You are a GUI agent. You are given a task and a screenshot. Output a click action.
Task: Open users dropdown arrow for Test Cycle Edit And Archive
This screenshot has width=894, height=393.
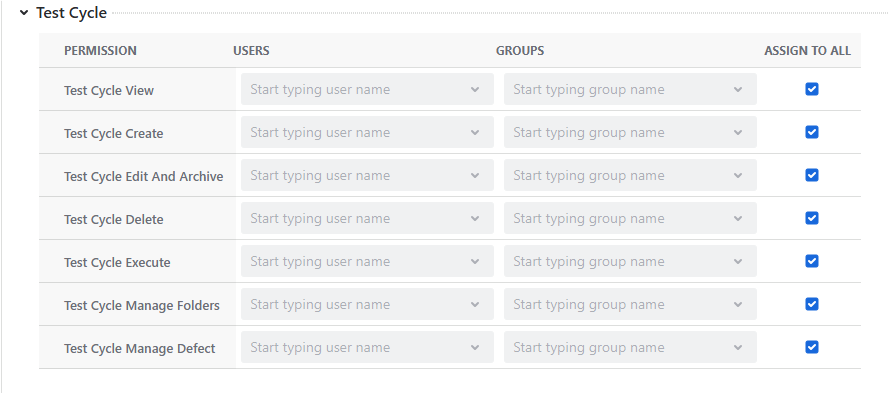pos(475,176)
